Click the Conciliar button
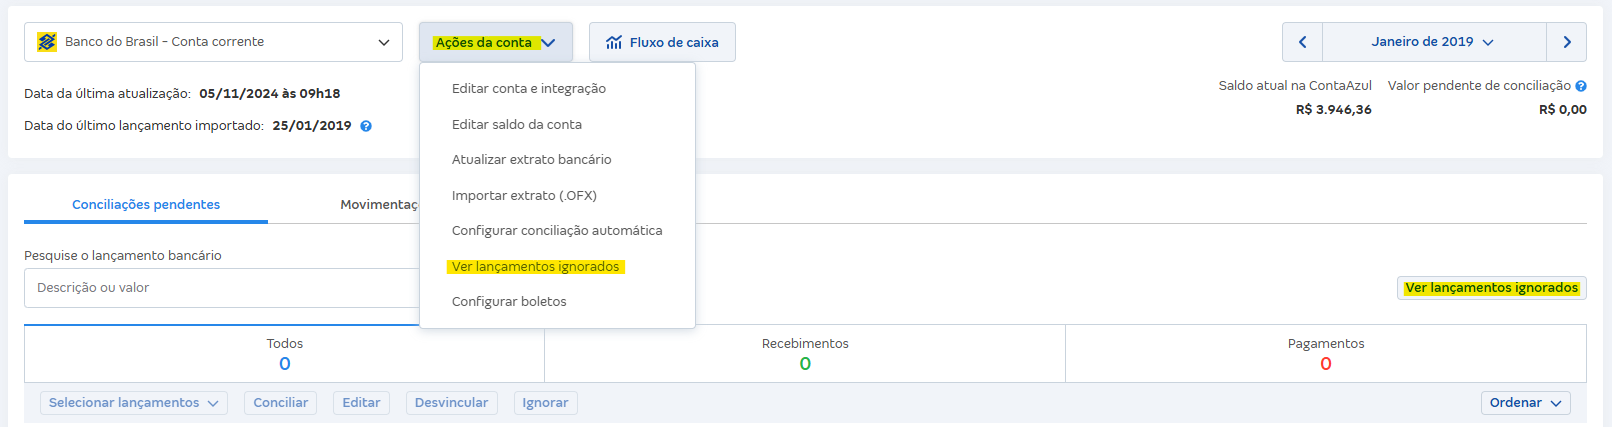This screenshot has width=1612, height=427. tap(280, 402)
